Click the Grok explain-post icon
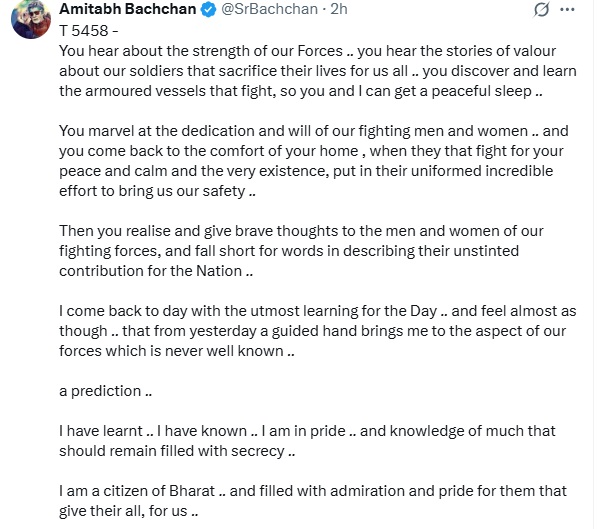 coord(541,10)
